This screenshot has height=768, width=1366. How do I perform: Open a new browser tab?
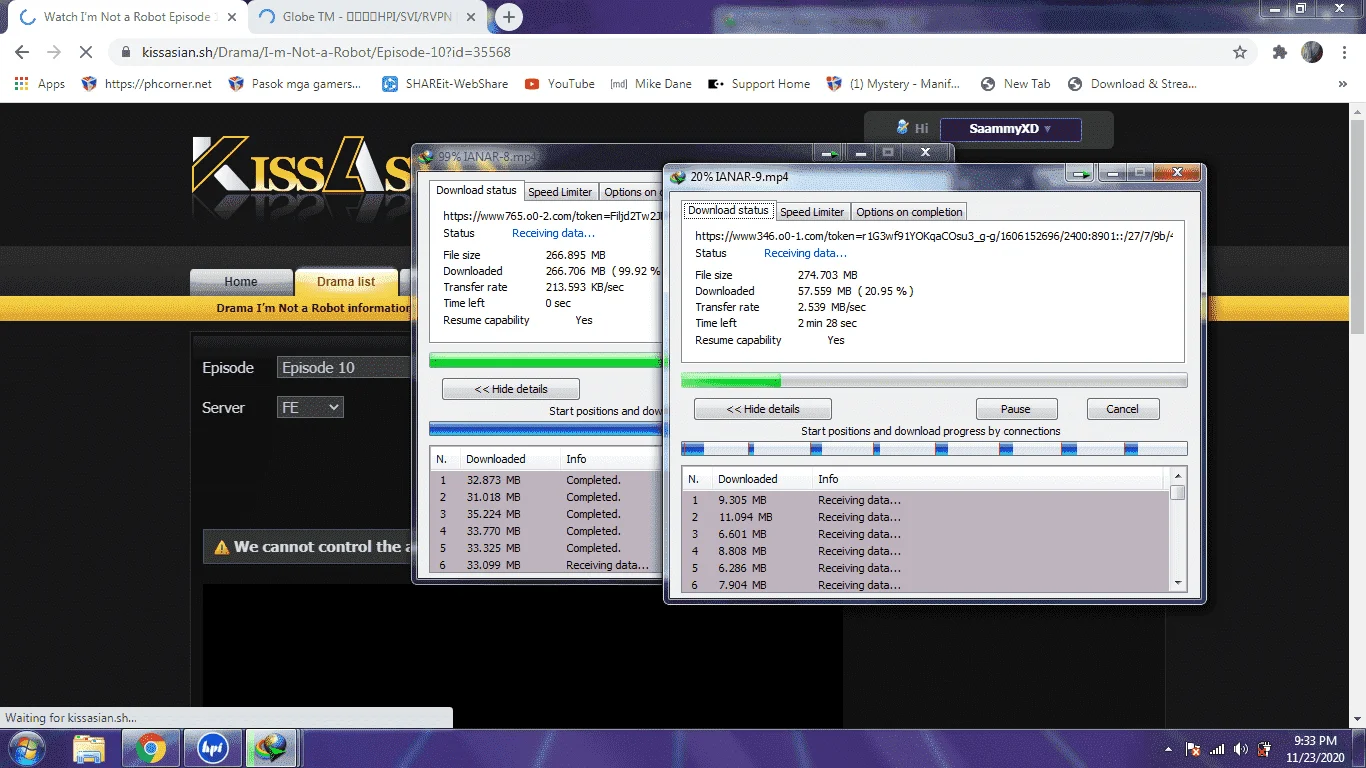509,17
